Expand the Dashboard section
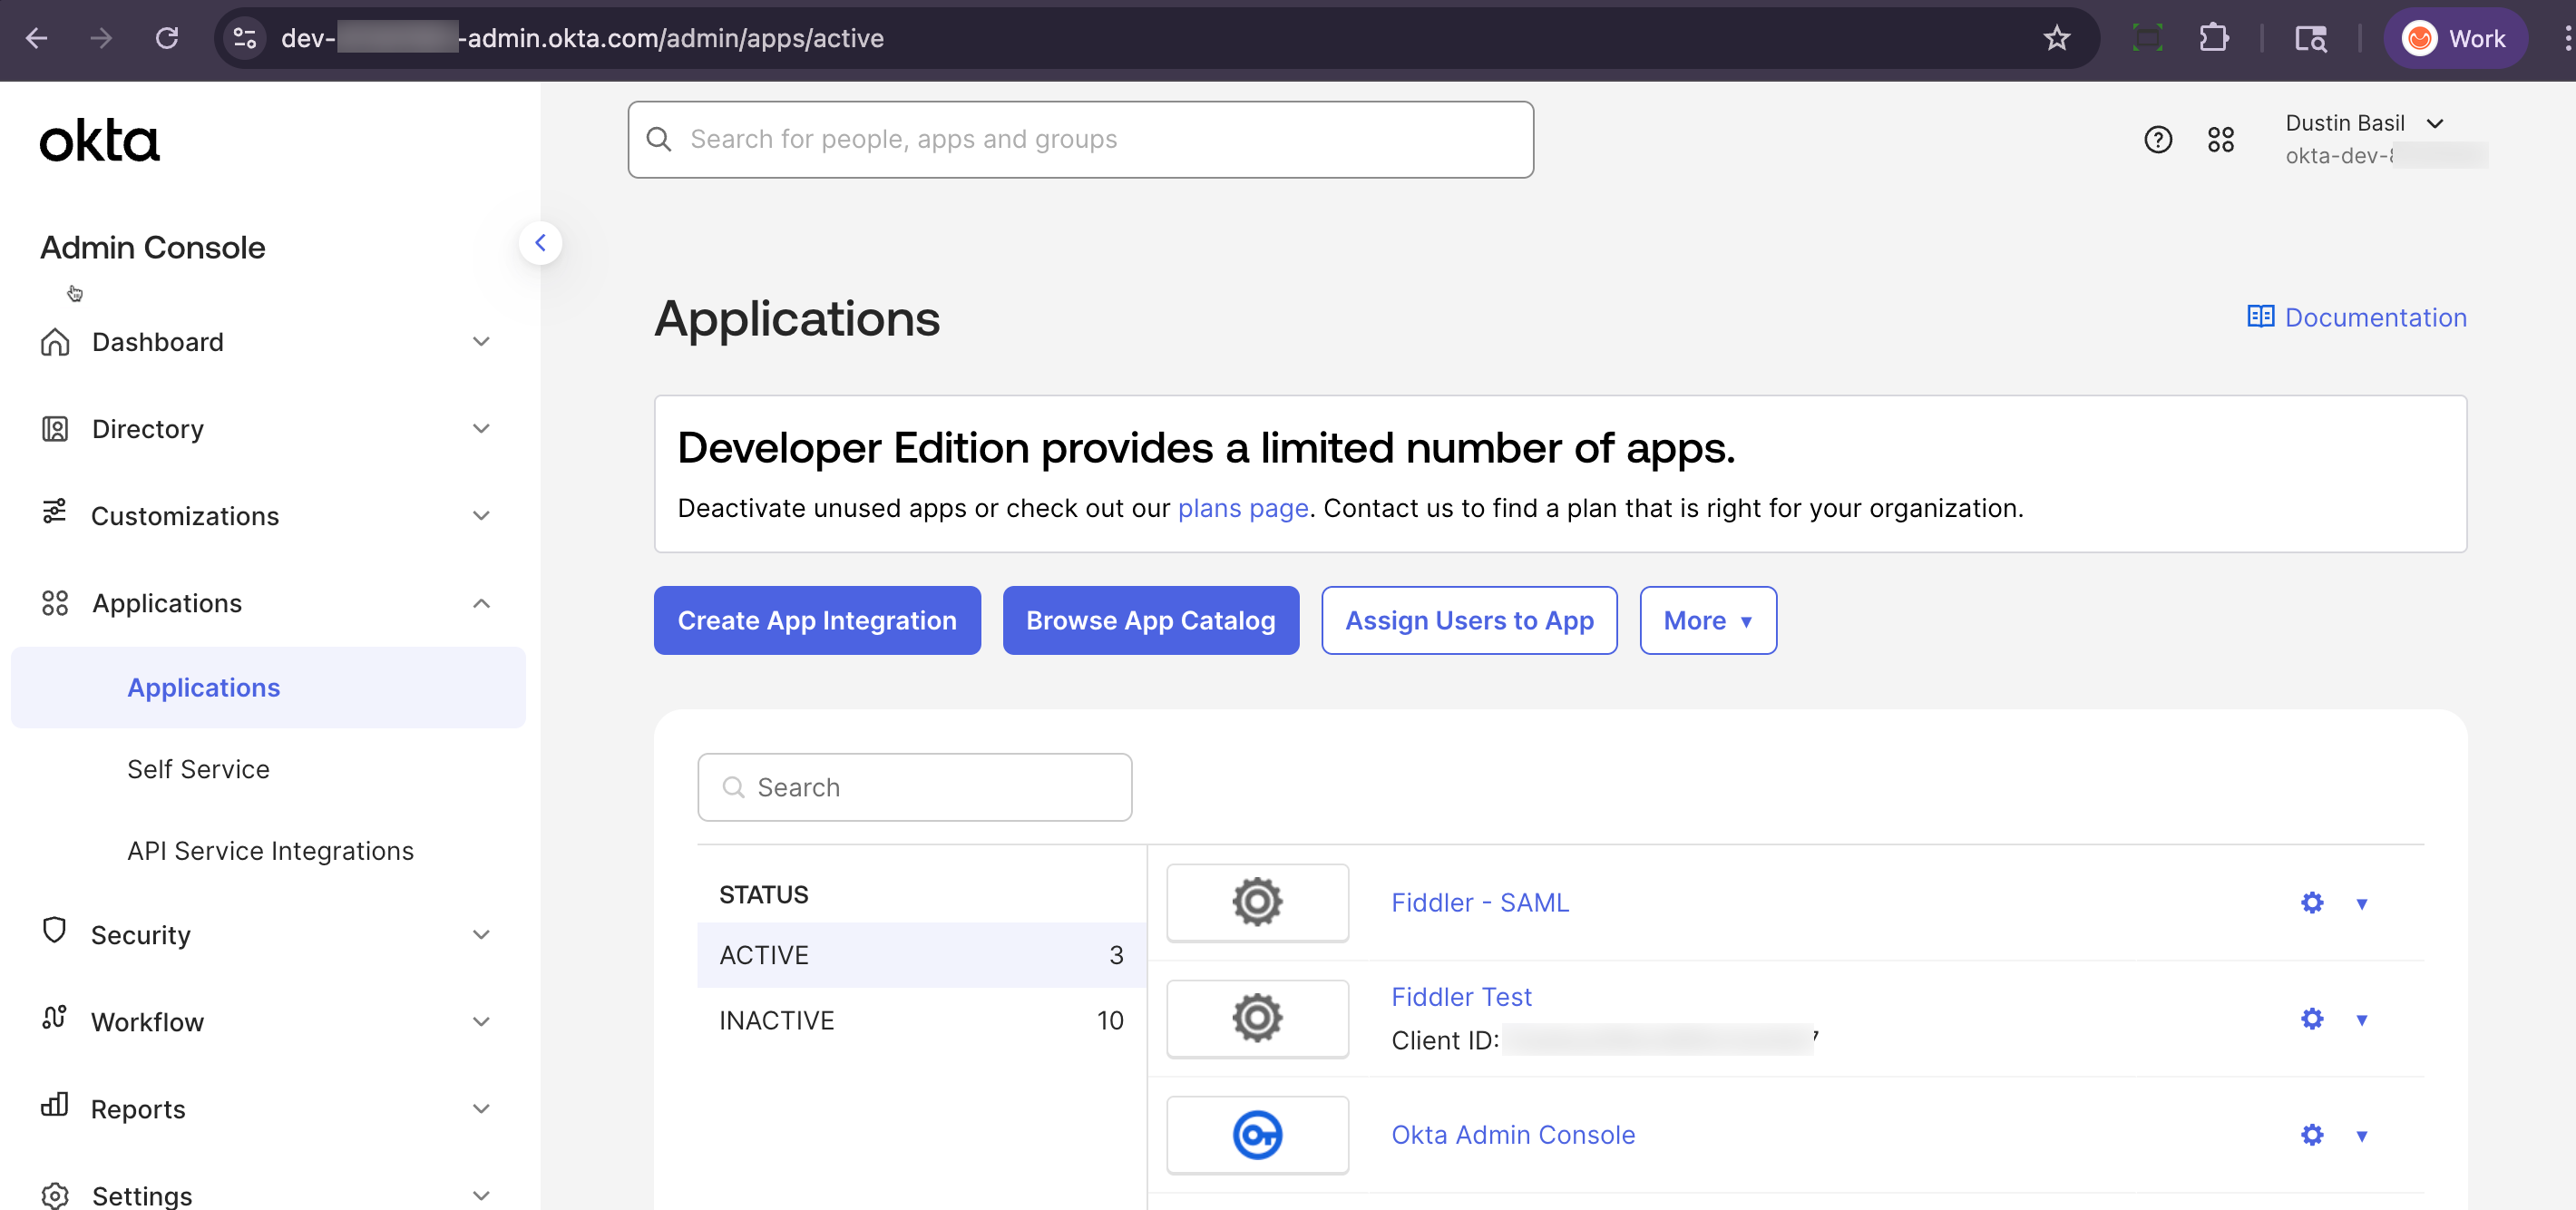The image size is (2576, 1210). [482, 341]
